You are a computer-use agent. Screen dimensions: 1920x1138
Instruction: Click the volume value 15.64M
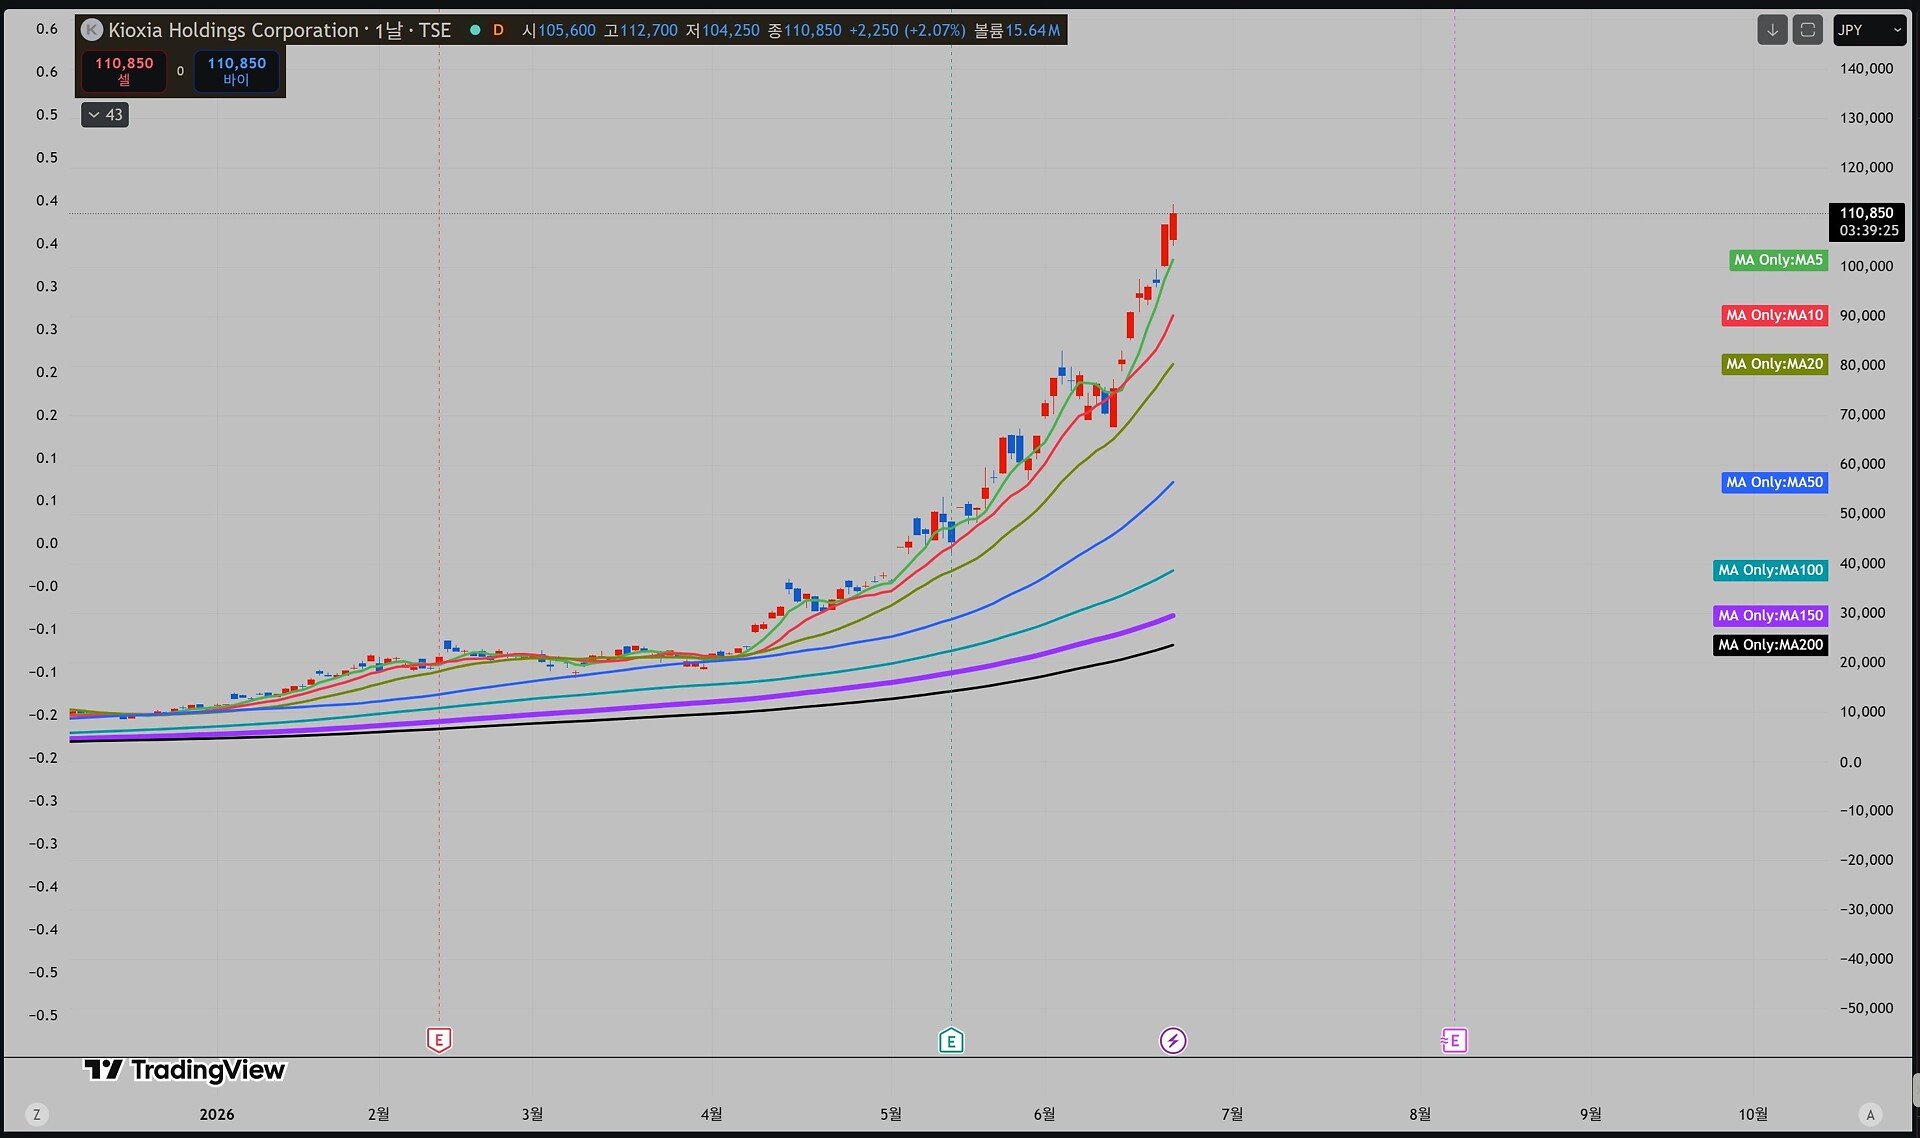pos(1033,30)
